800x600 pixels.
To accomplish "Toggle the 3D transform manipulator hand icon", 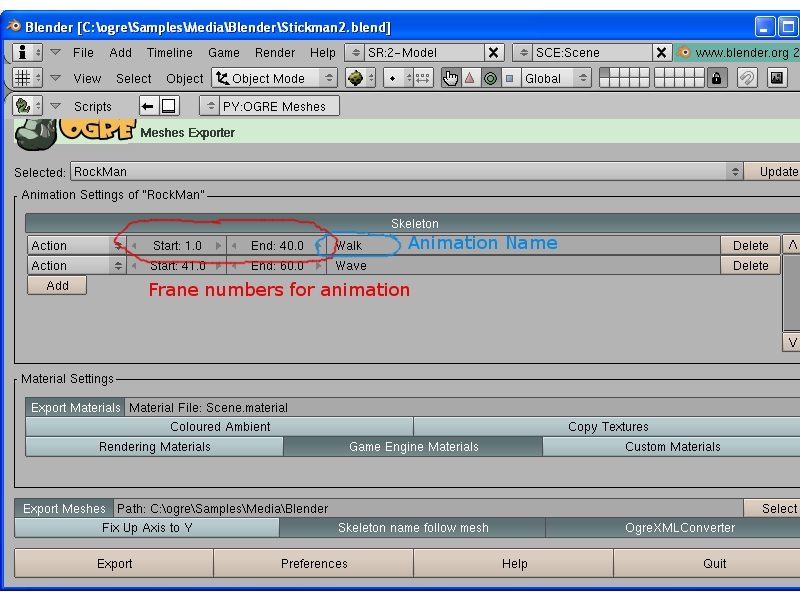I will (450, 78).
